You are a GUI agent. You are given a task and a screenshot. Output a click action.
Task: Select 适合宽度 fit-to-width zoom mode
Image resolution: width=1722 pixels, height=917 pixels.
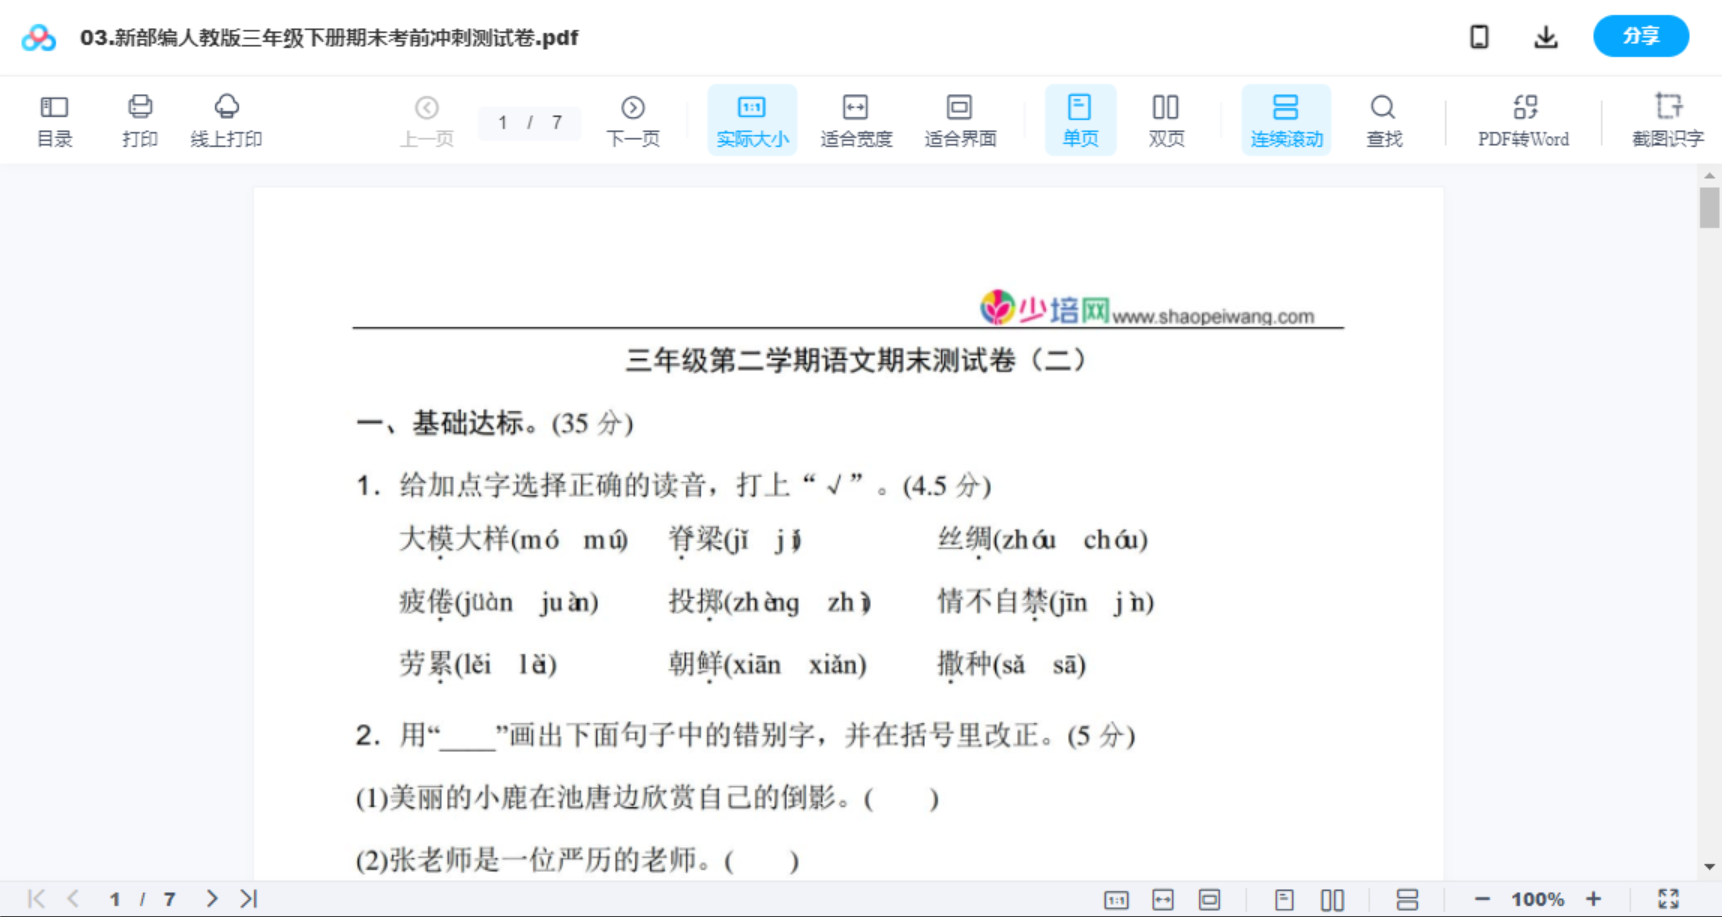tap(856, 119)
